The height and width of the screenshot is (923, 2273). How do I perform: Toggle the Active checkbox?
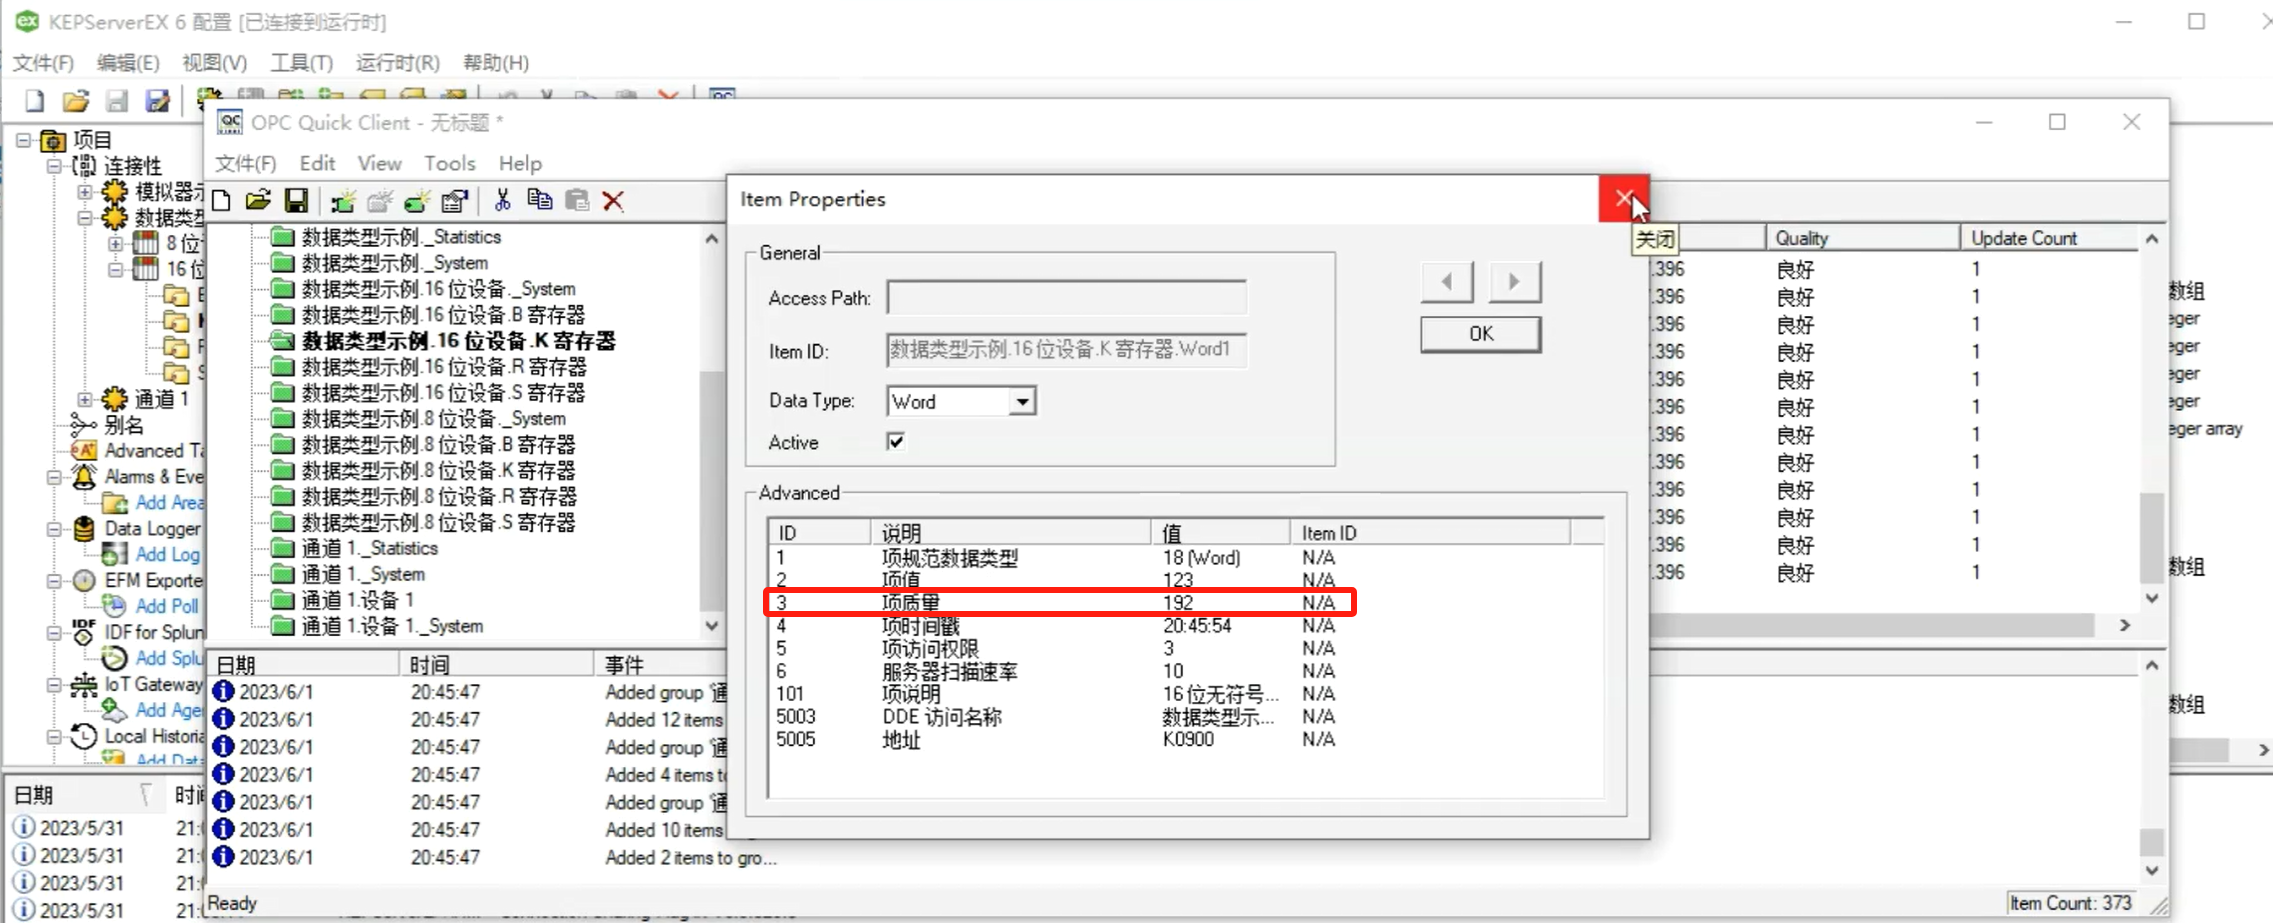(896, 442)
